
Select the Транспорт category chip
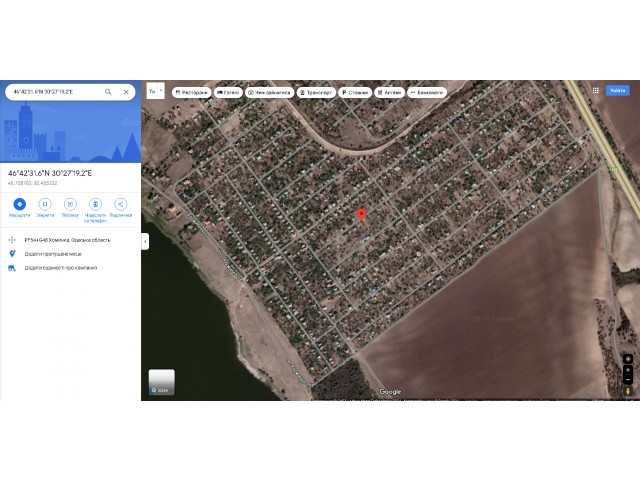point(316,93)
